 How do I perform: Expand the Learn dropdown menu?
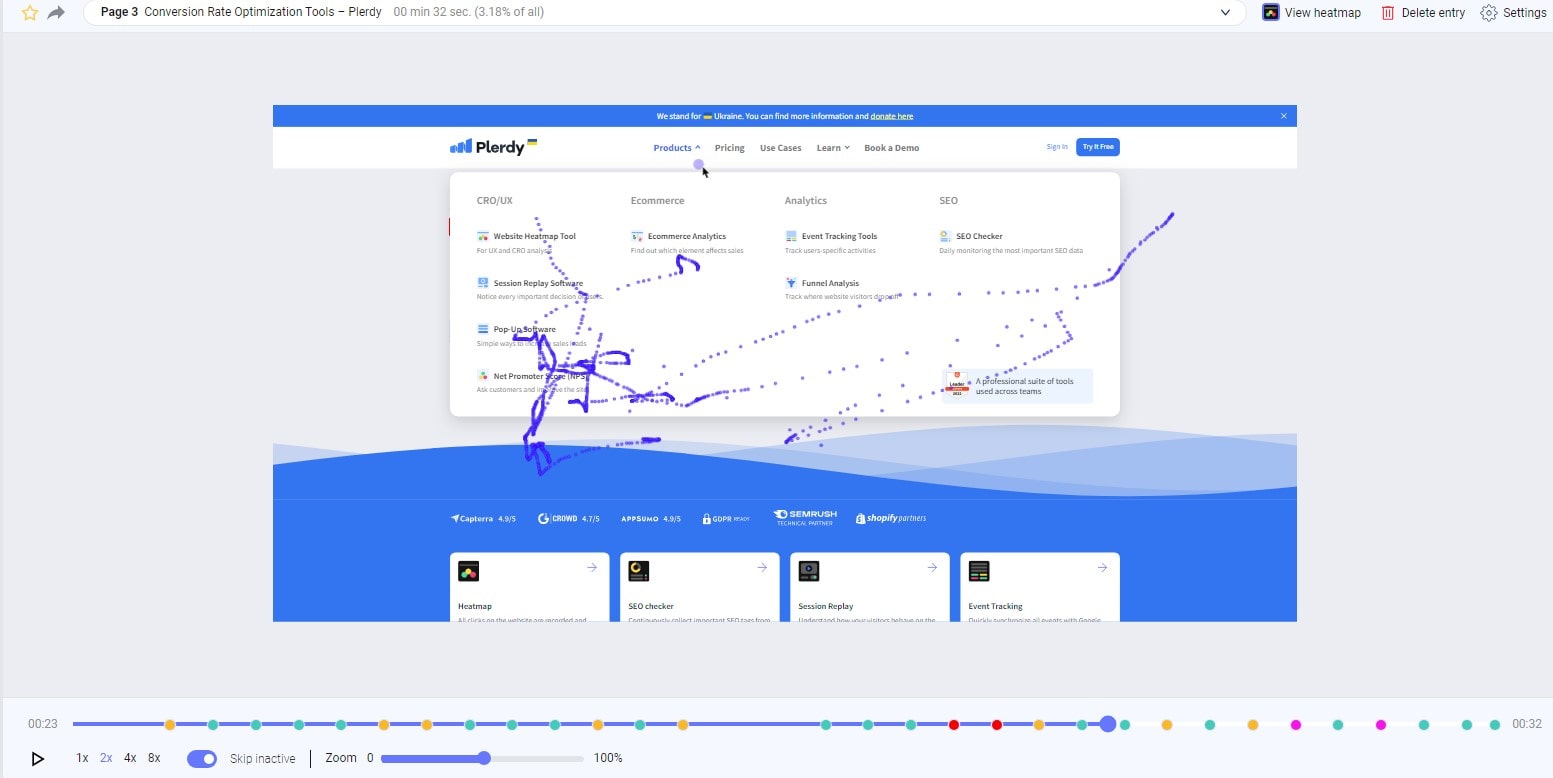pos(833,148)
